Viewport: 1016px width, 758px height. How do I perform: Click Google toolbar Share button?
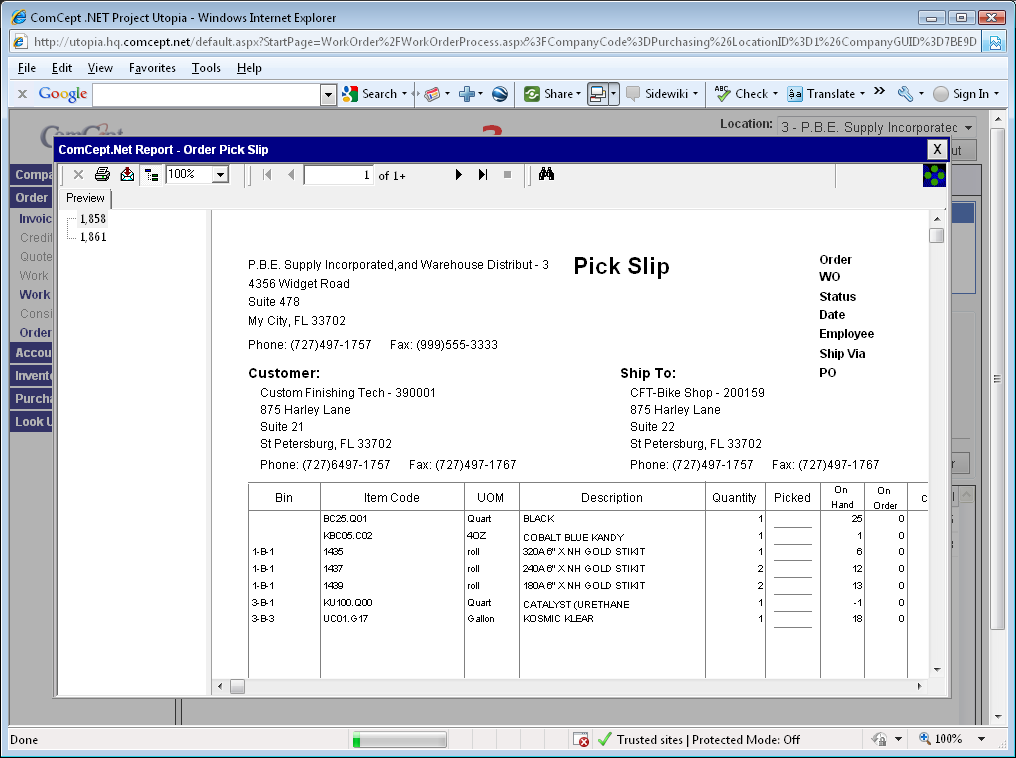point(550,94)
